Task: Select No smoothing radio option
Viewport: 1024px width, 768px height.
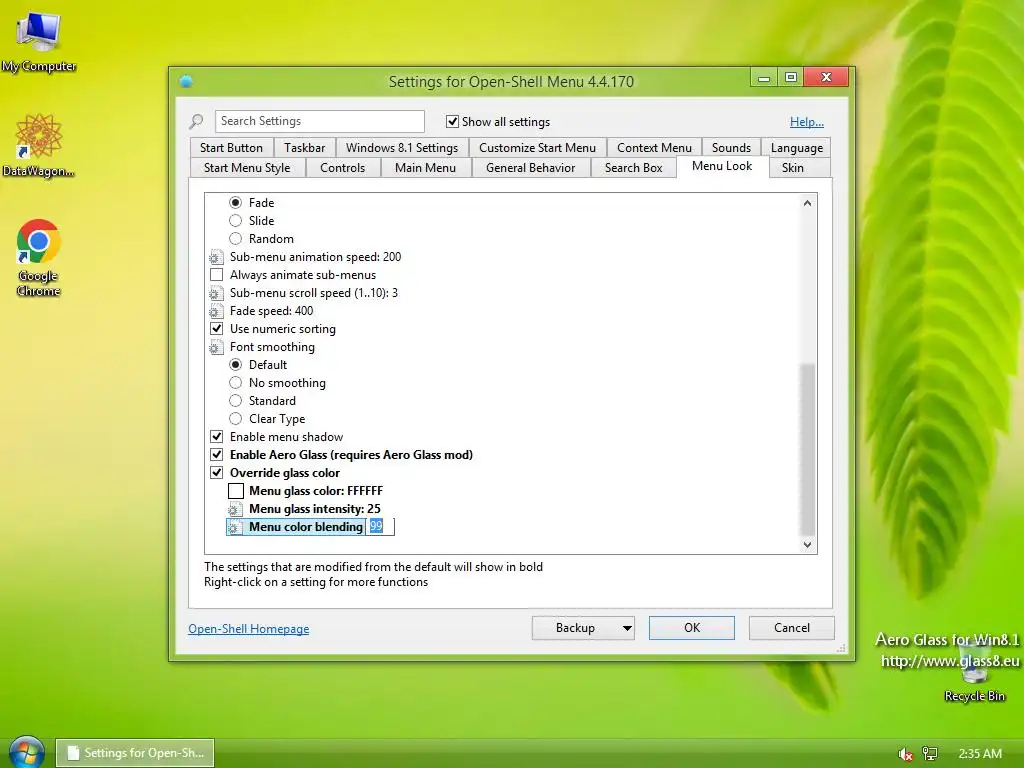Action: [236, 383]
